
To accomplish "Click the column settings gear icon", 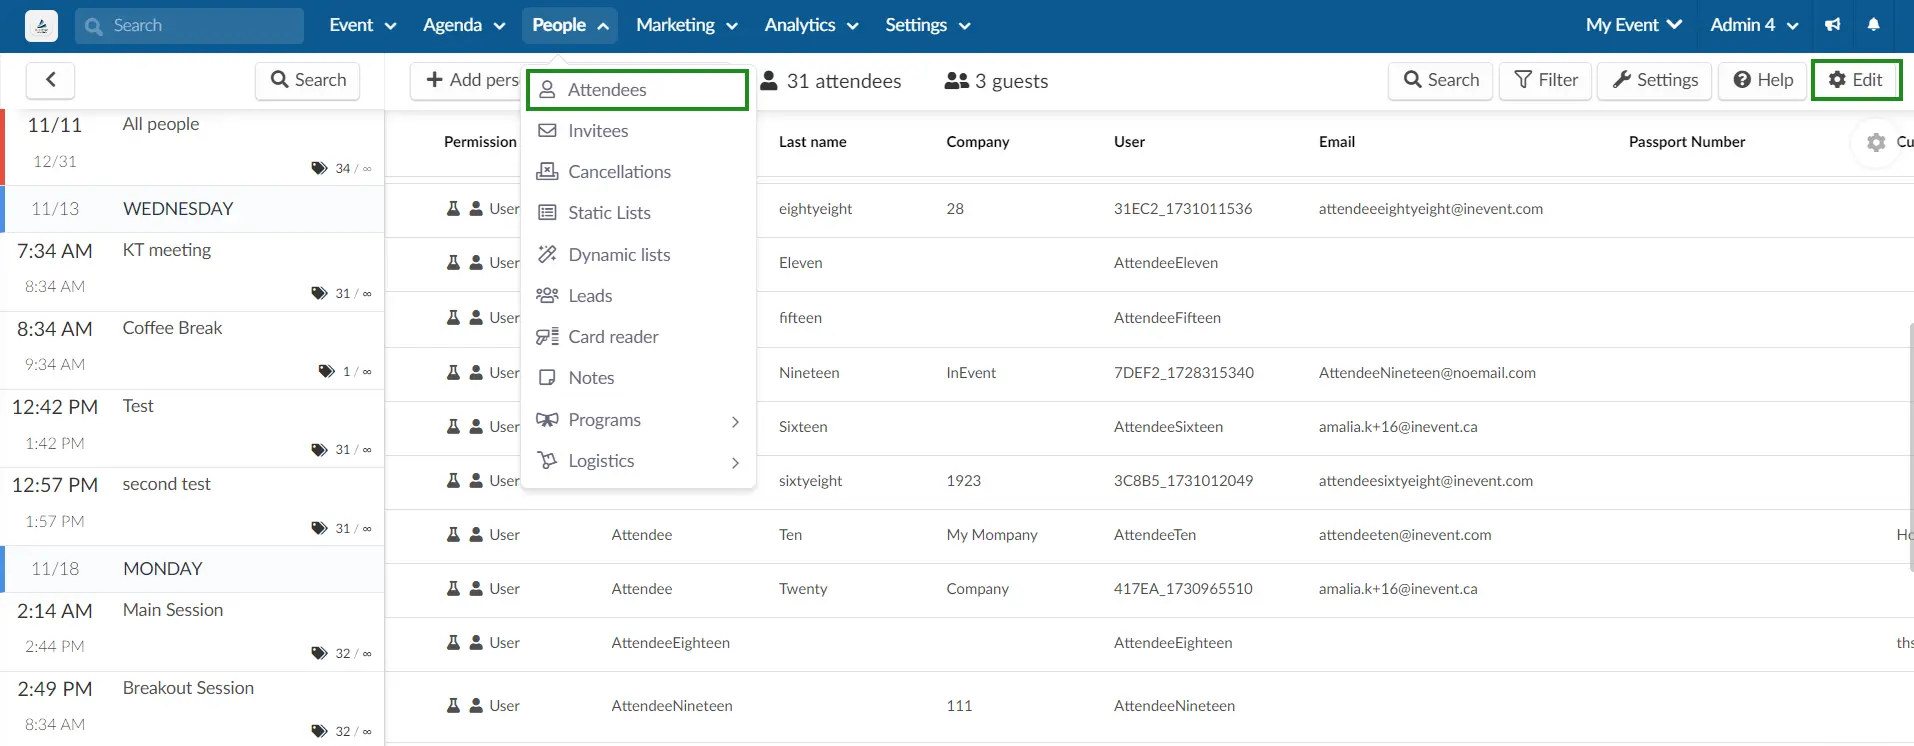I will (x=1876, y=142).
